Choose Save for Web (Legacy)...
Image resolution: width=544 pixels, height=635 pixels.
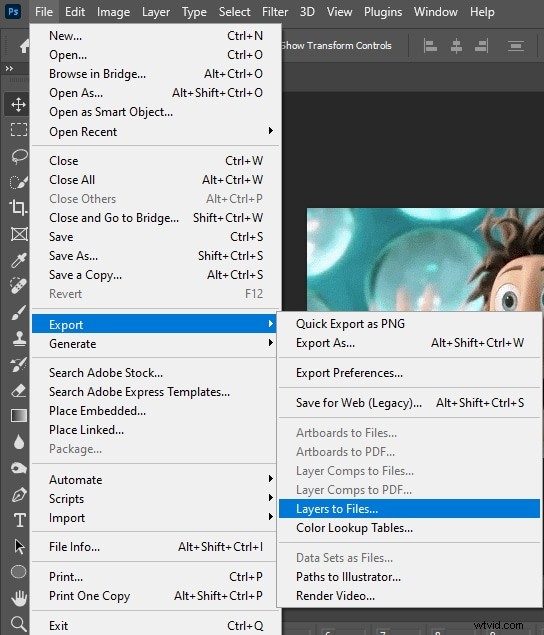[x=409, y=403]
